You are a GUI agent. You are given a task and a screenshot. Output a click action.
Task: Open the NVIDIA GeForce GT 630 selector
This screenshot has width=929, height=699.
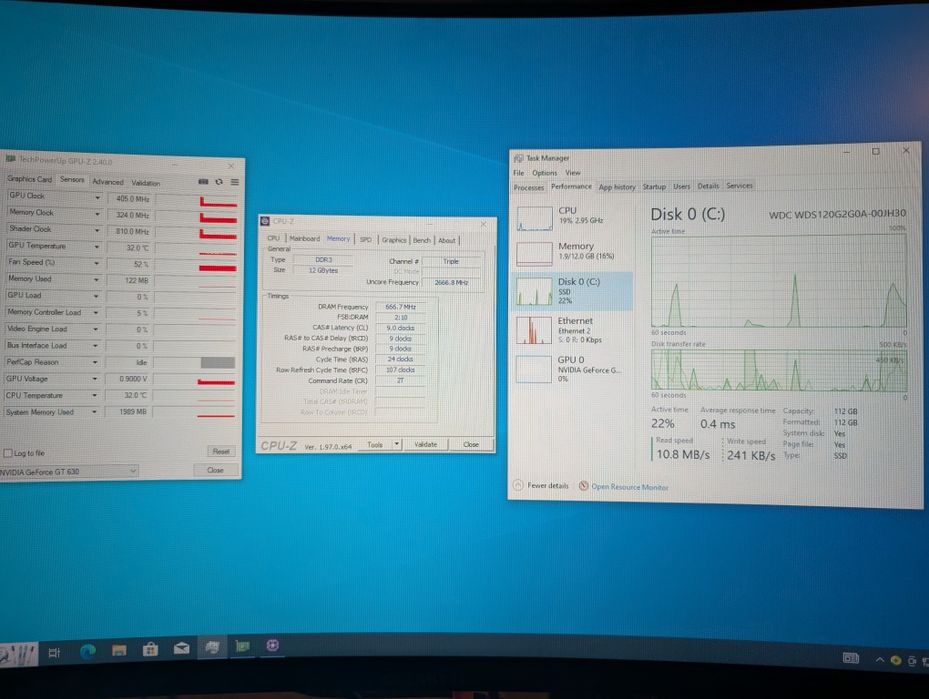click(69, 472)
